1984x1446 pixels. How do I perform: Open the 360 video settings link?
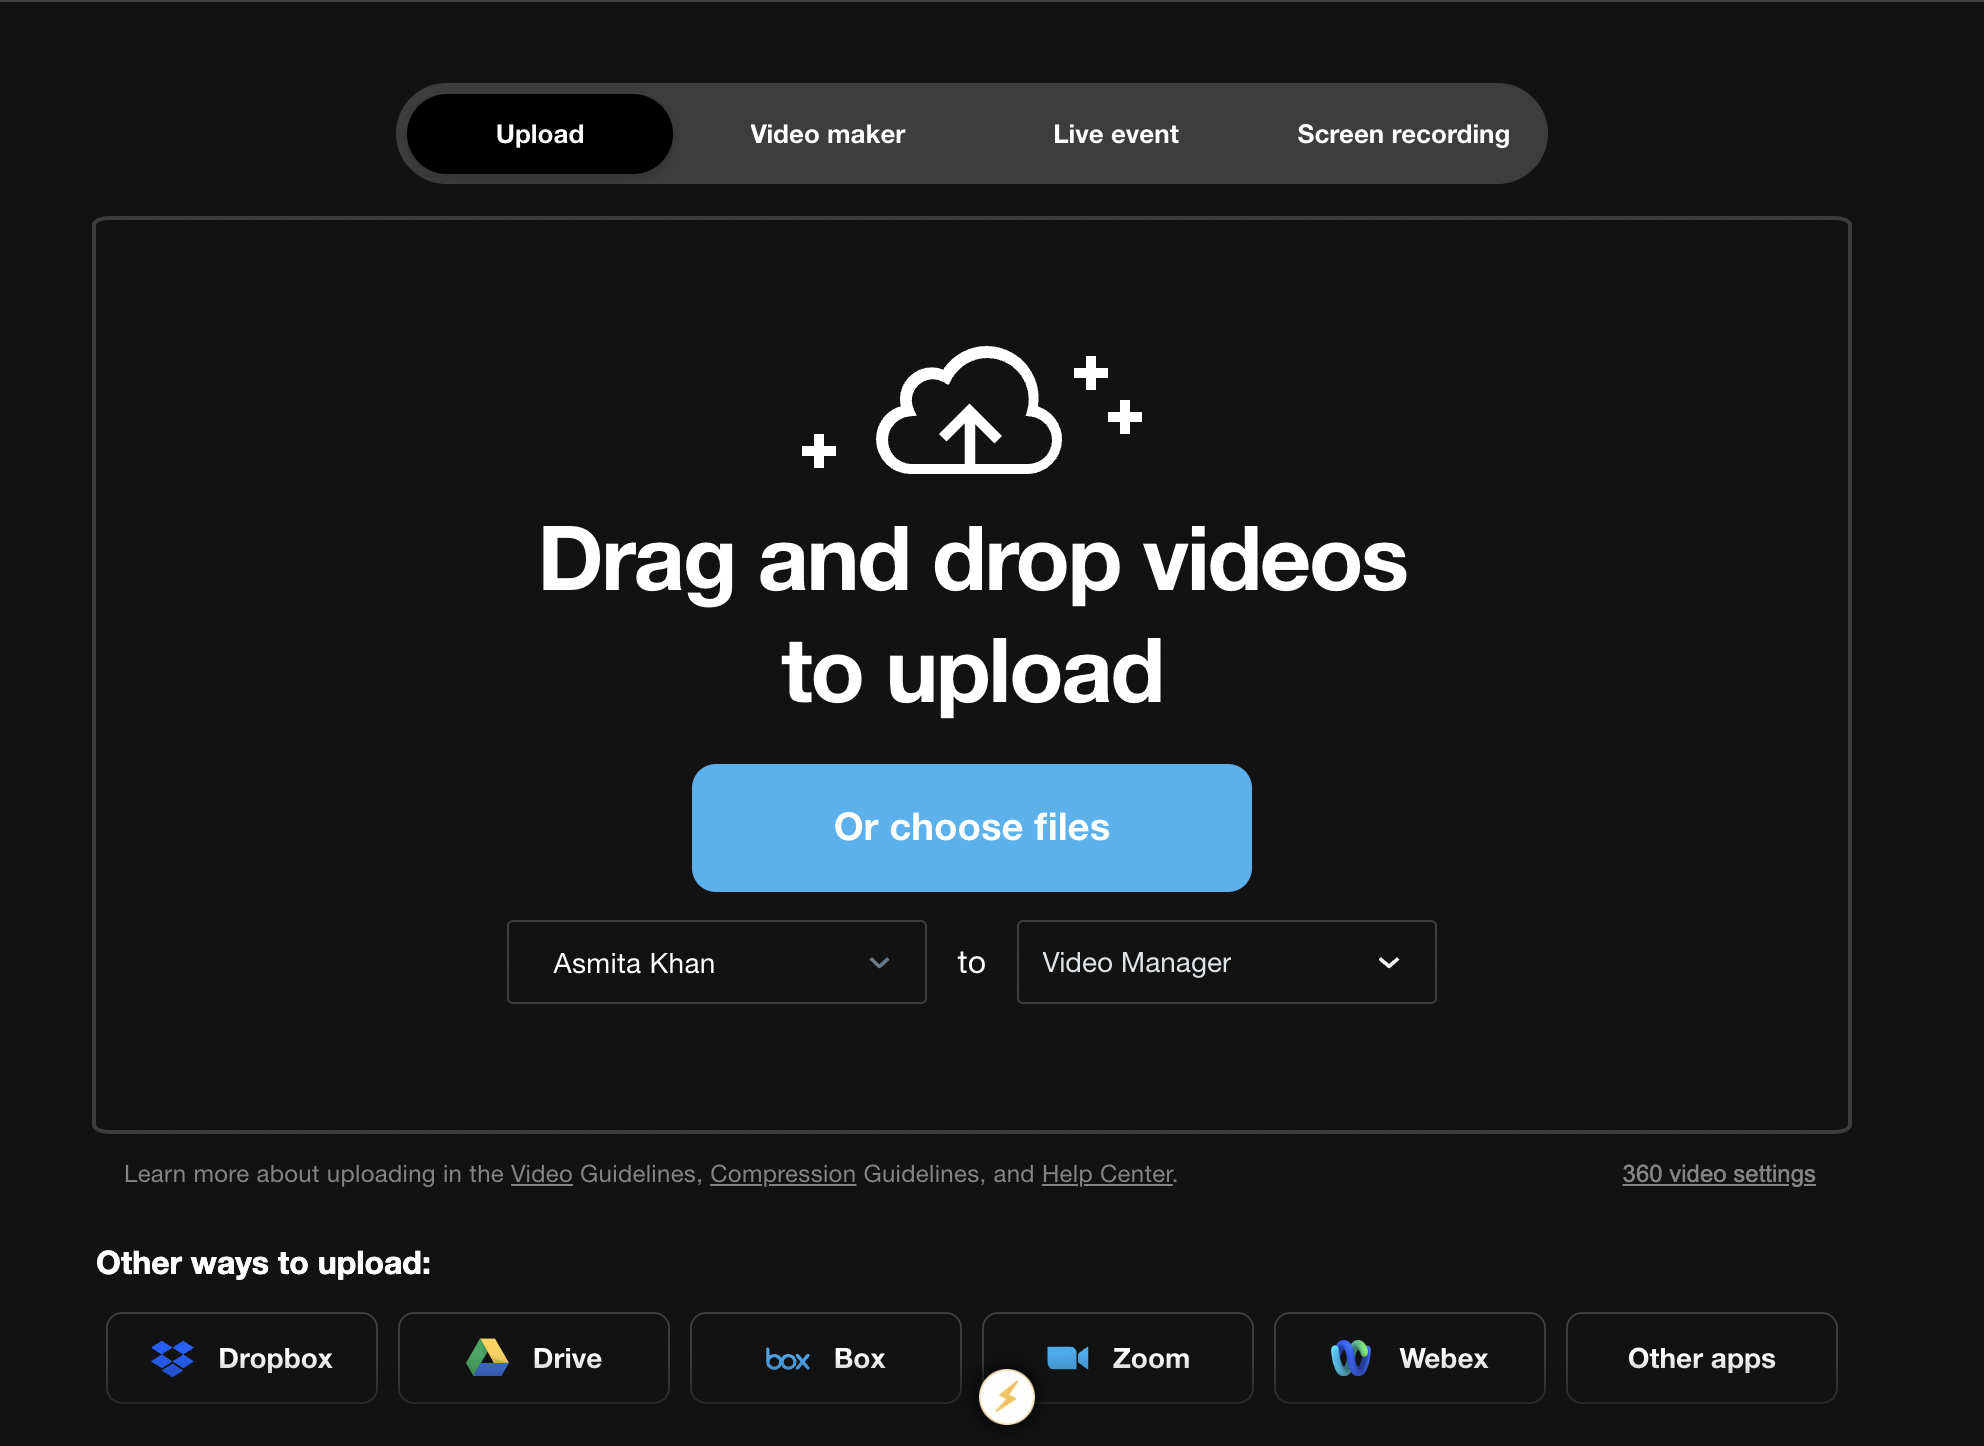1717,1173
